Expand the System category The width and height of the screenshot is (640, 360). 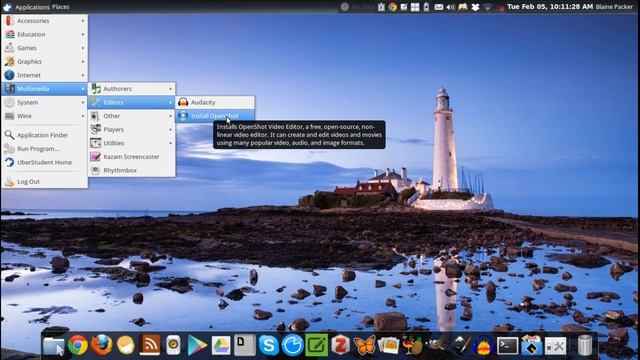(44, 102)
